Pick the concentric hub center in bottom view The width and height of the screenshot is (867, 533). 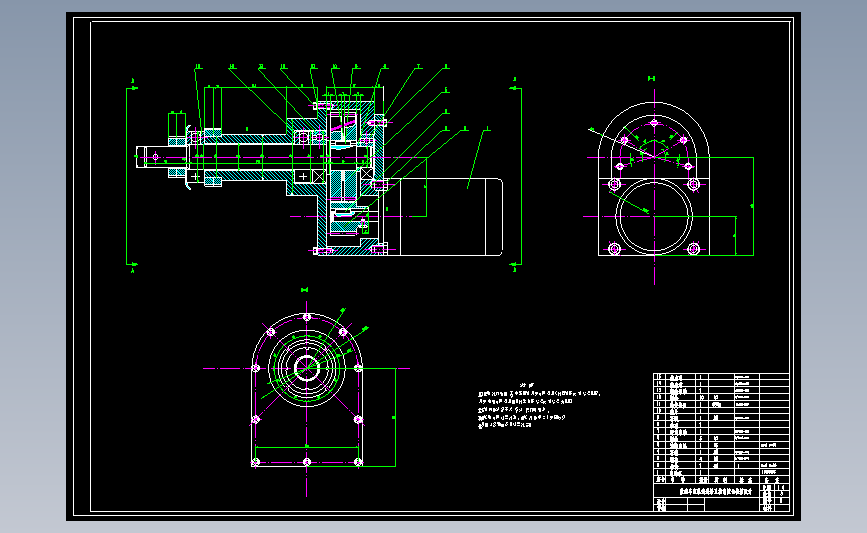(x=306, y=368)
